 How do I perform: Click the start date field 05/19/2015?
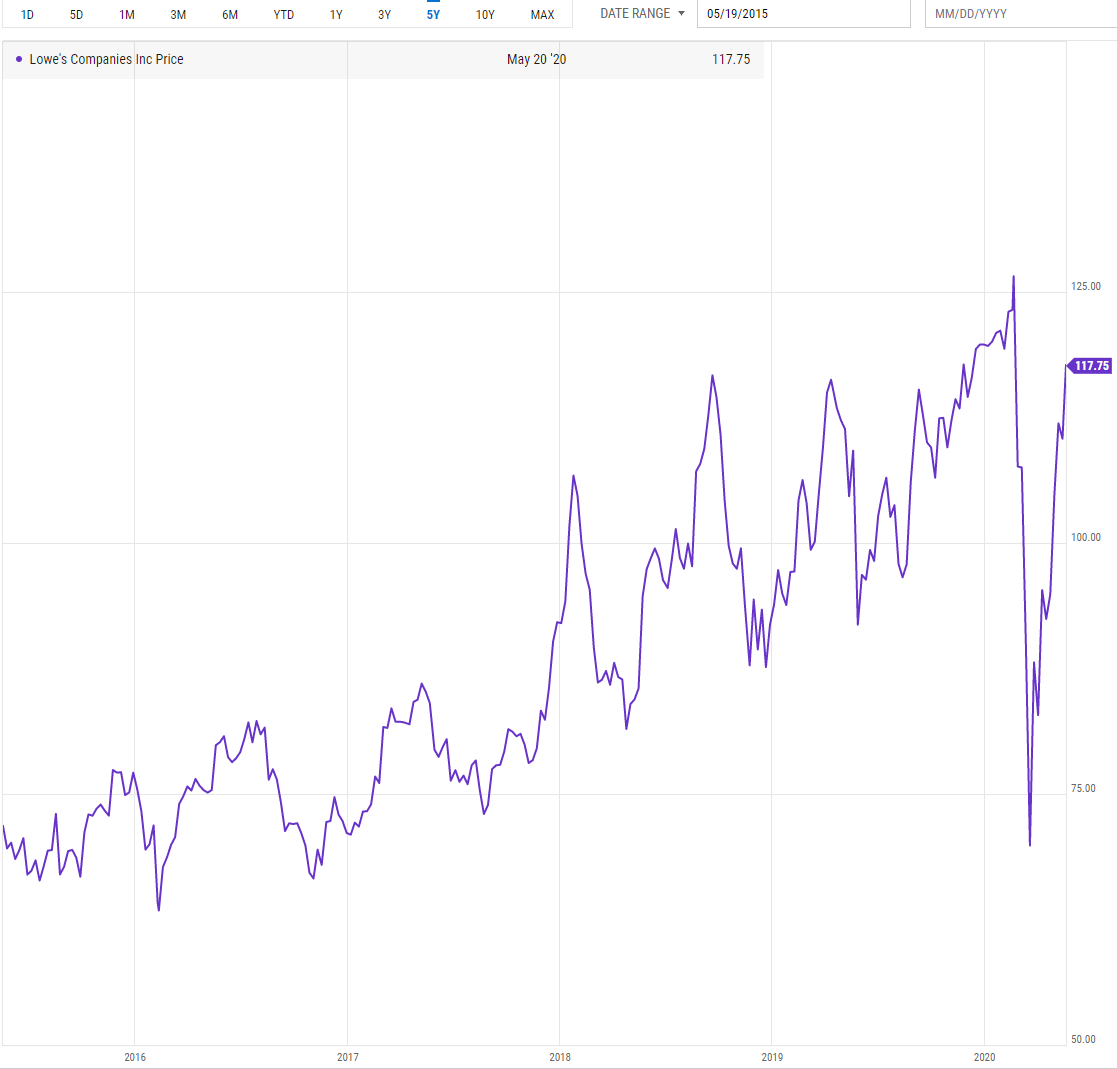pos(804,14)
